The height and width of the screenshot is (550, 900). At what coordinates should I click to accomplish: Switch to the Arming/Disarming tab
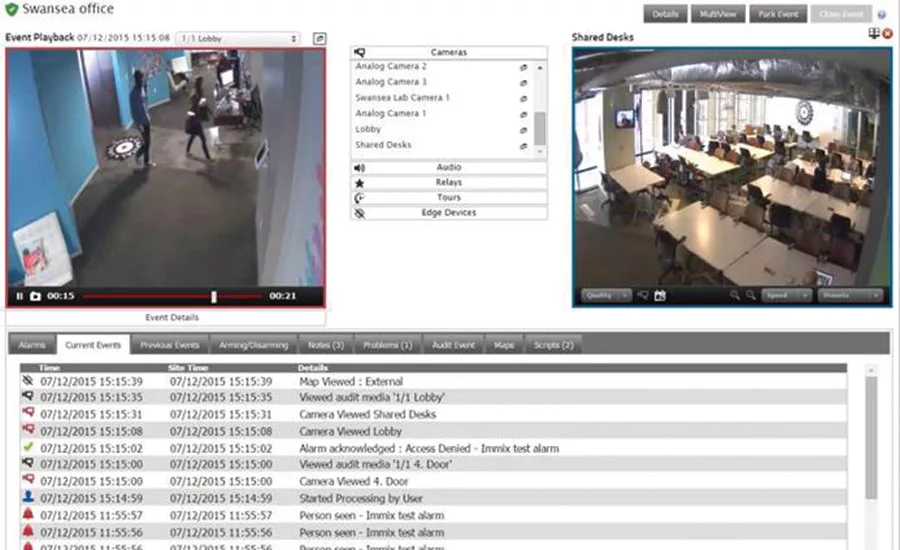[x=254, y=345]
